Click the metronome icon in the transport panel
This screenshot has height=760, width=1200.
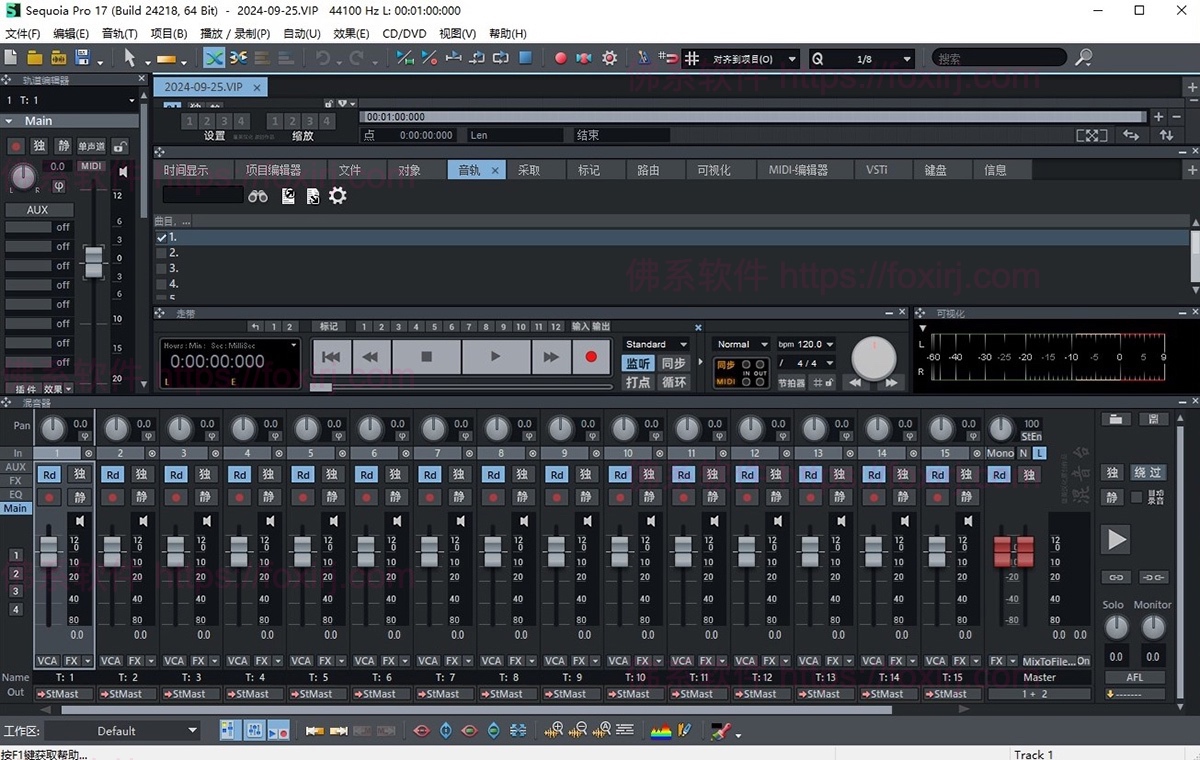793,382
